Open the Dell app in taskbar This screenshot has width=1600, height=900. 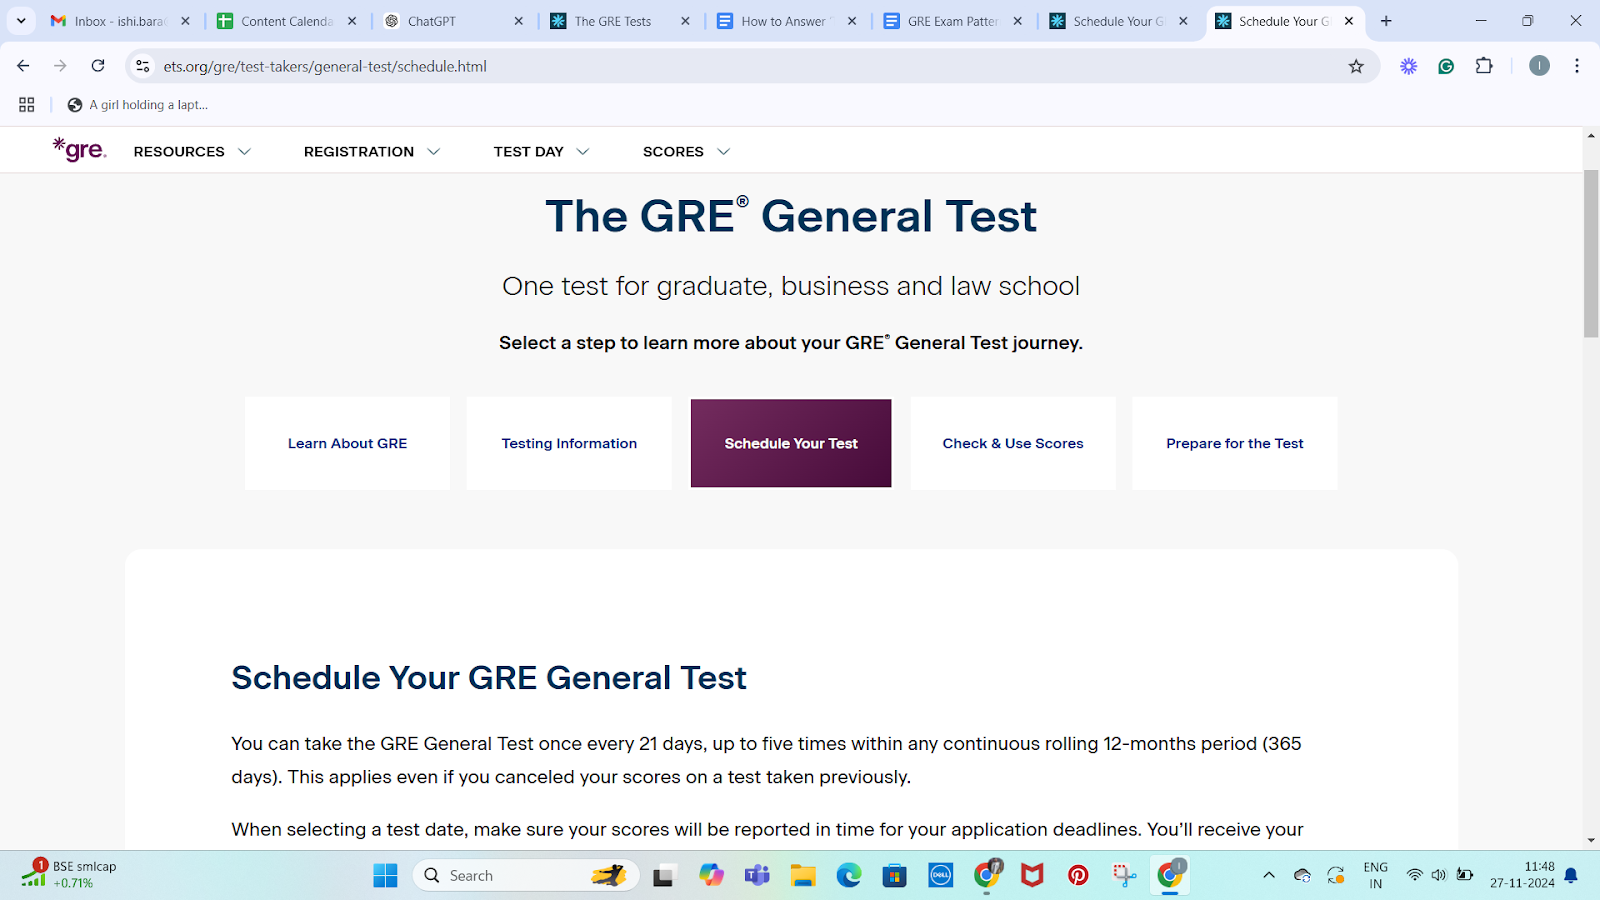940,876
